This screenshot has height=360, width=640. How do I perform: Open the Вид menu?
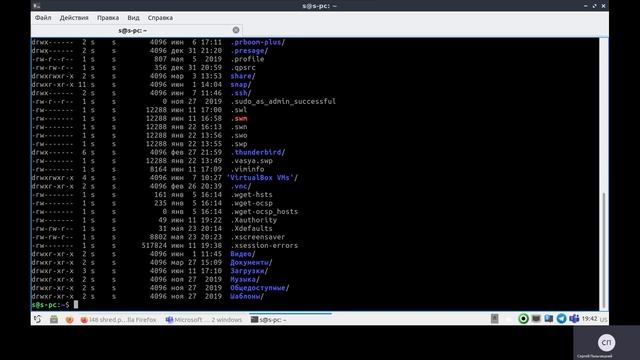coord(133,18)
